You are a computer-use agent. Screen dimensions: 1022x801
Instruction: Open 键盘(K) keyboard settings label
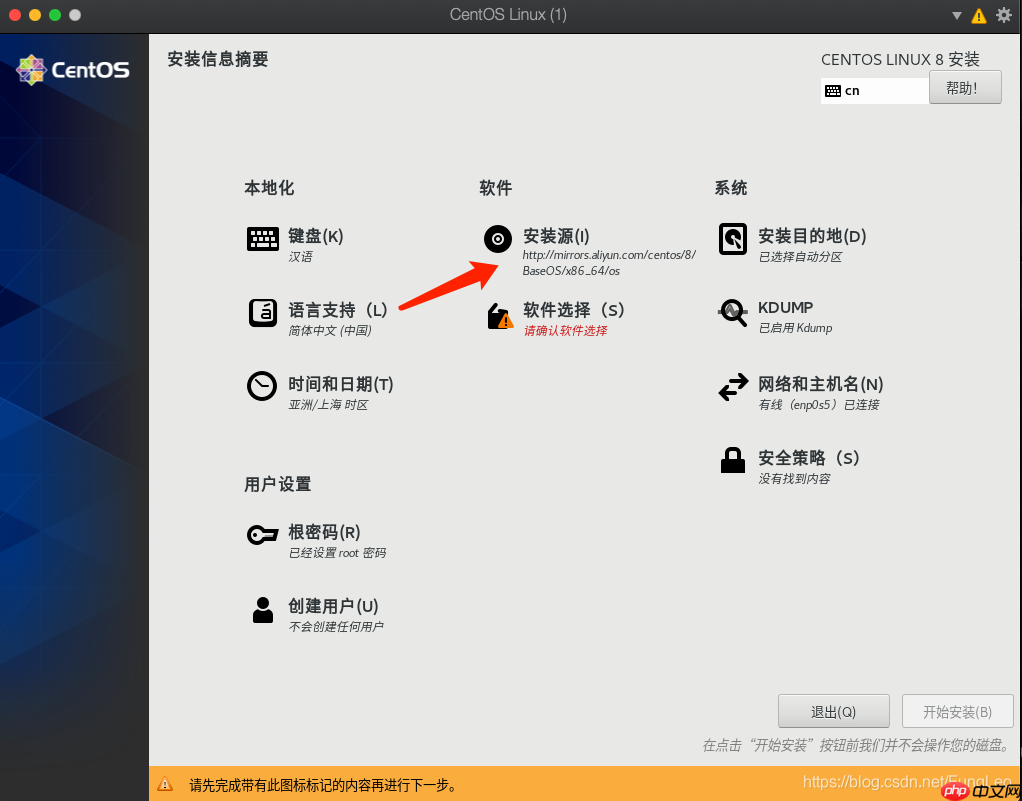315,236
